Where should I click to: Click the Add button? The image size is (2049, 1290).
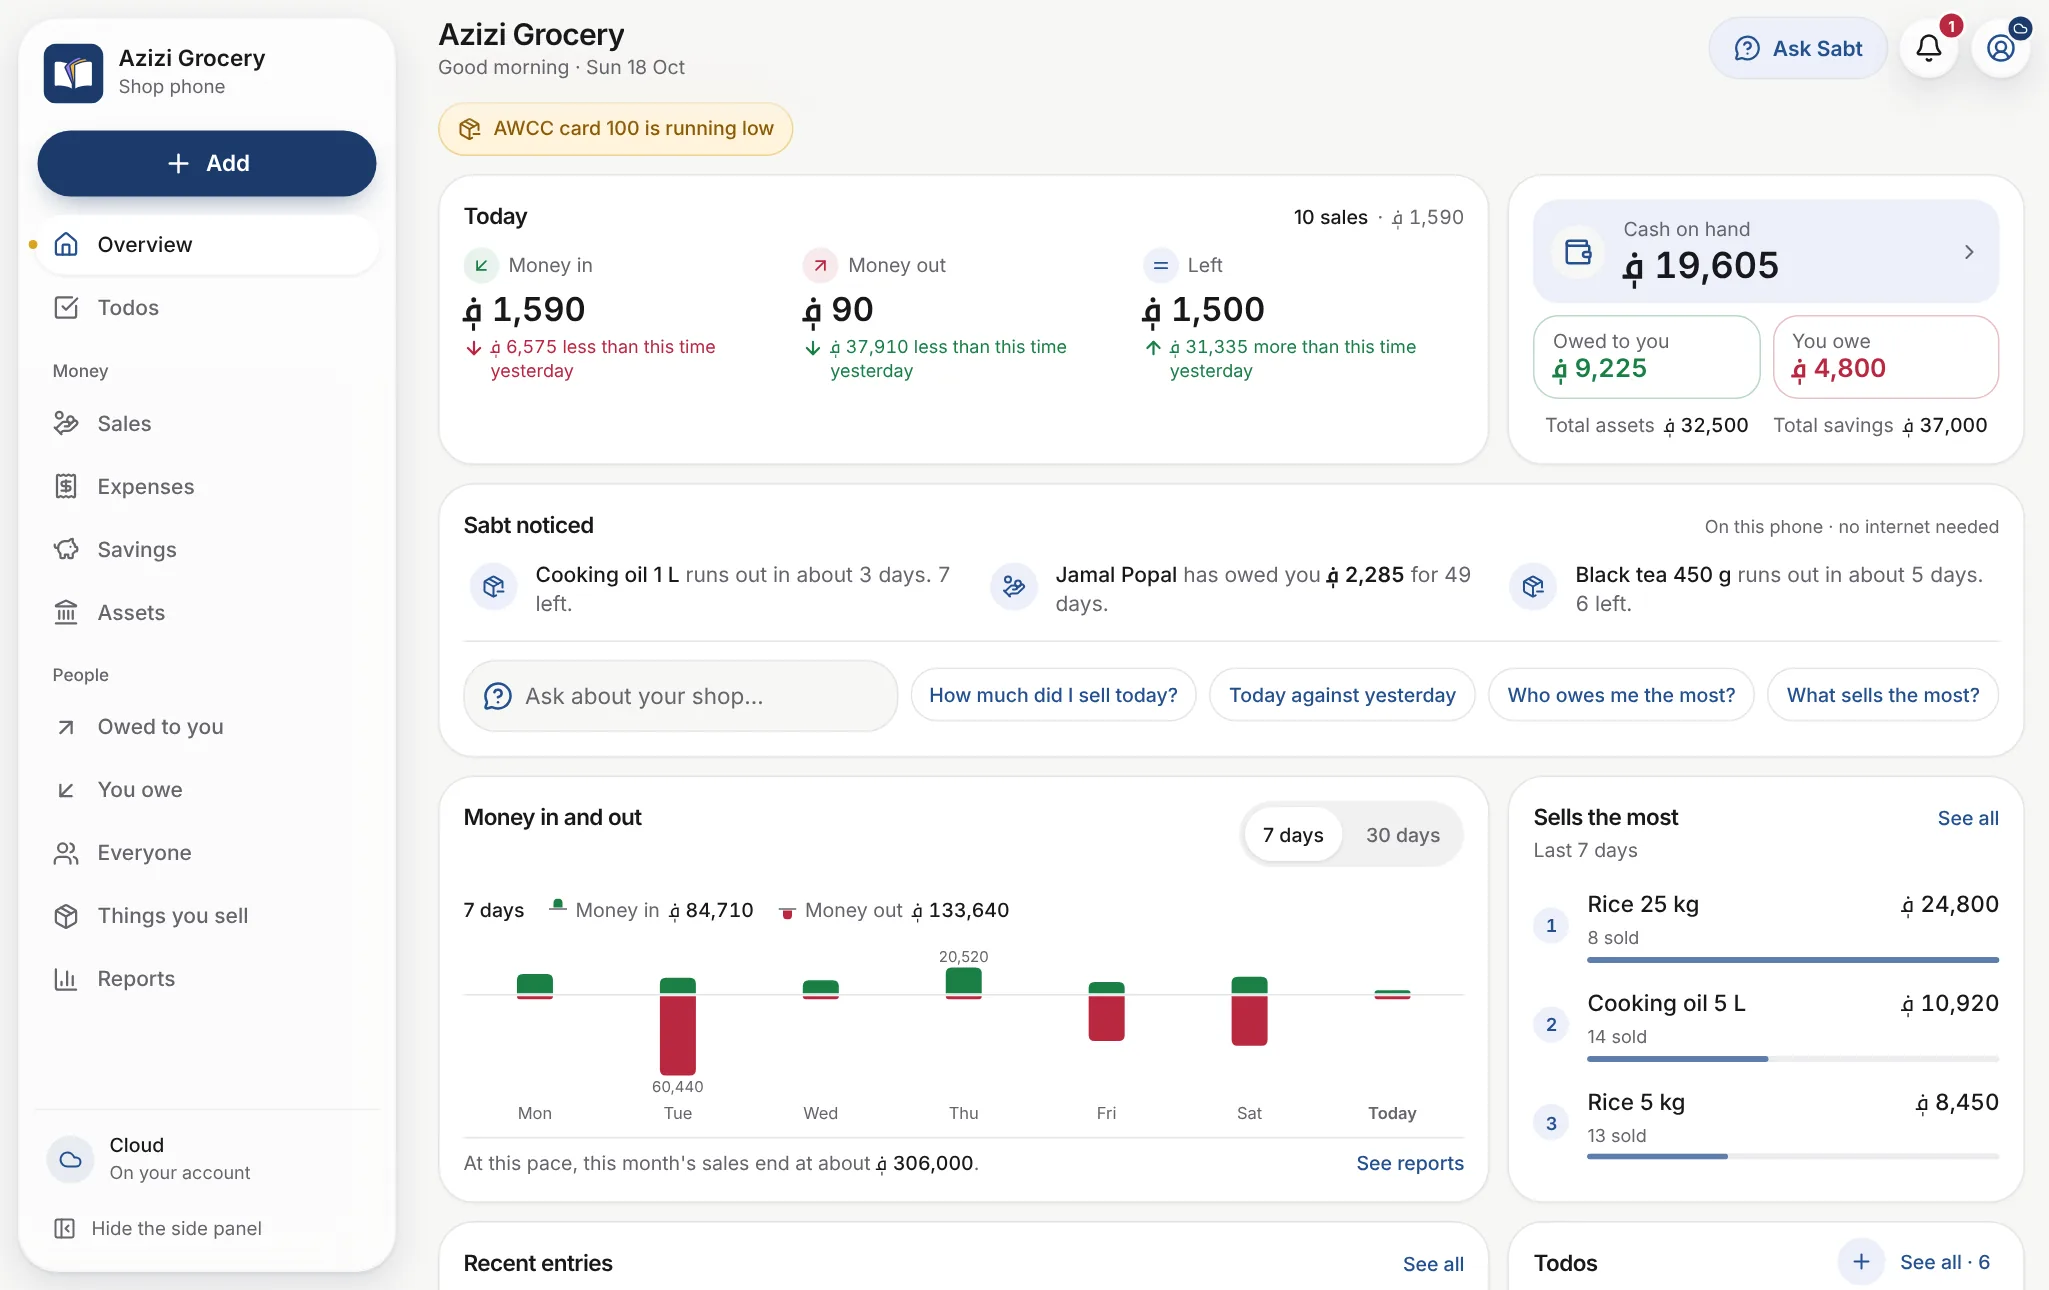[207, 163]
